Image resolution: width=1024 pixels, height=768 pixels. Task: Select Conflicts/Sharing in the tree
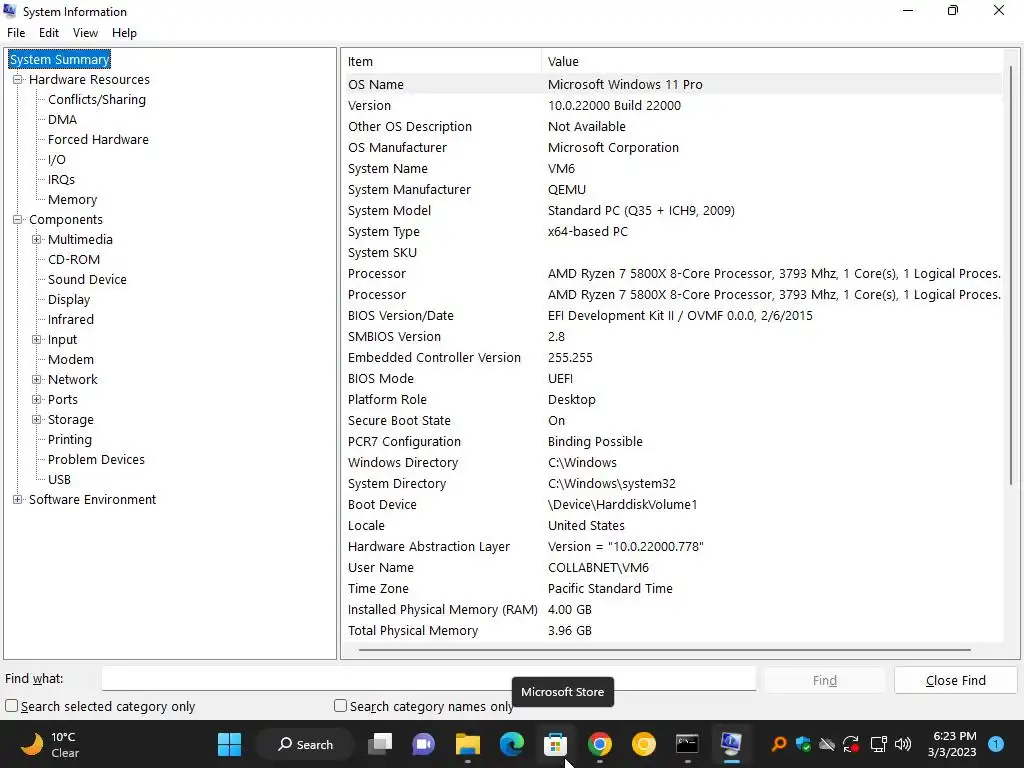pyautogui.click(x=97, y=99)
